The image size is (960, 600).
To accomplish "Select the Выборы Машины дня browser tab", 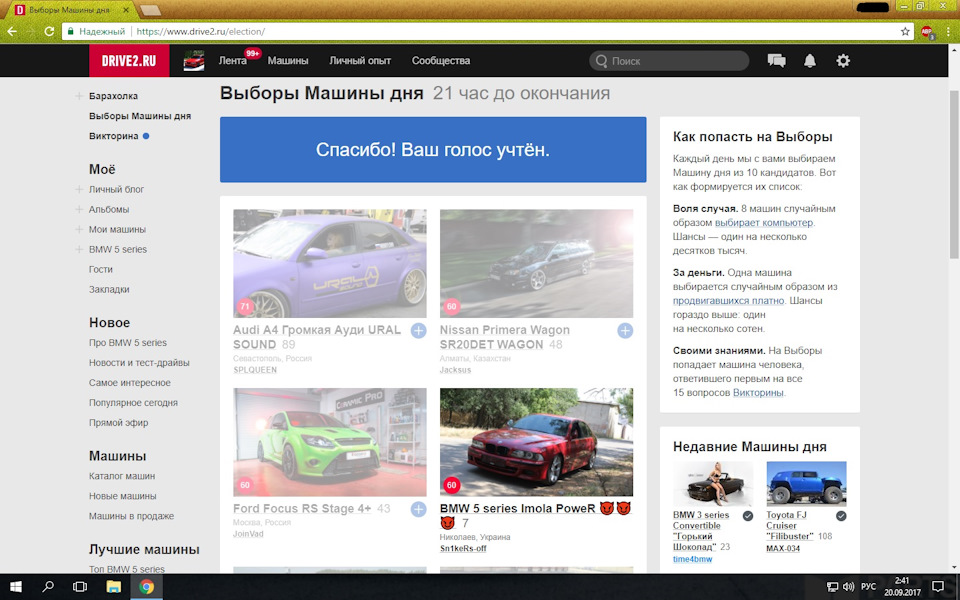I will click(x=70, y=10).
